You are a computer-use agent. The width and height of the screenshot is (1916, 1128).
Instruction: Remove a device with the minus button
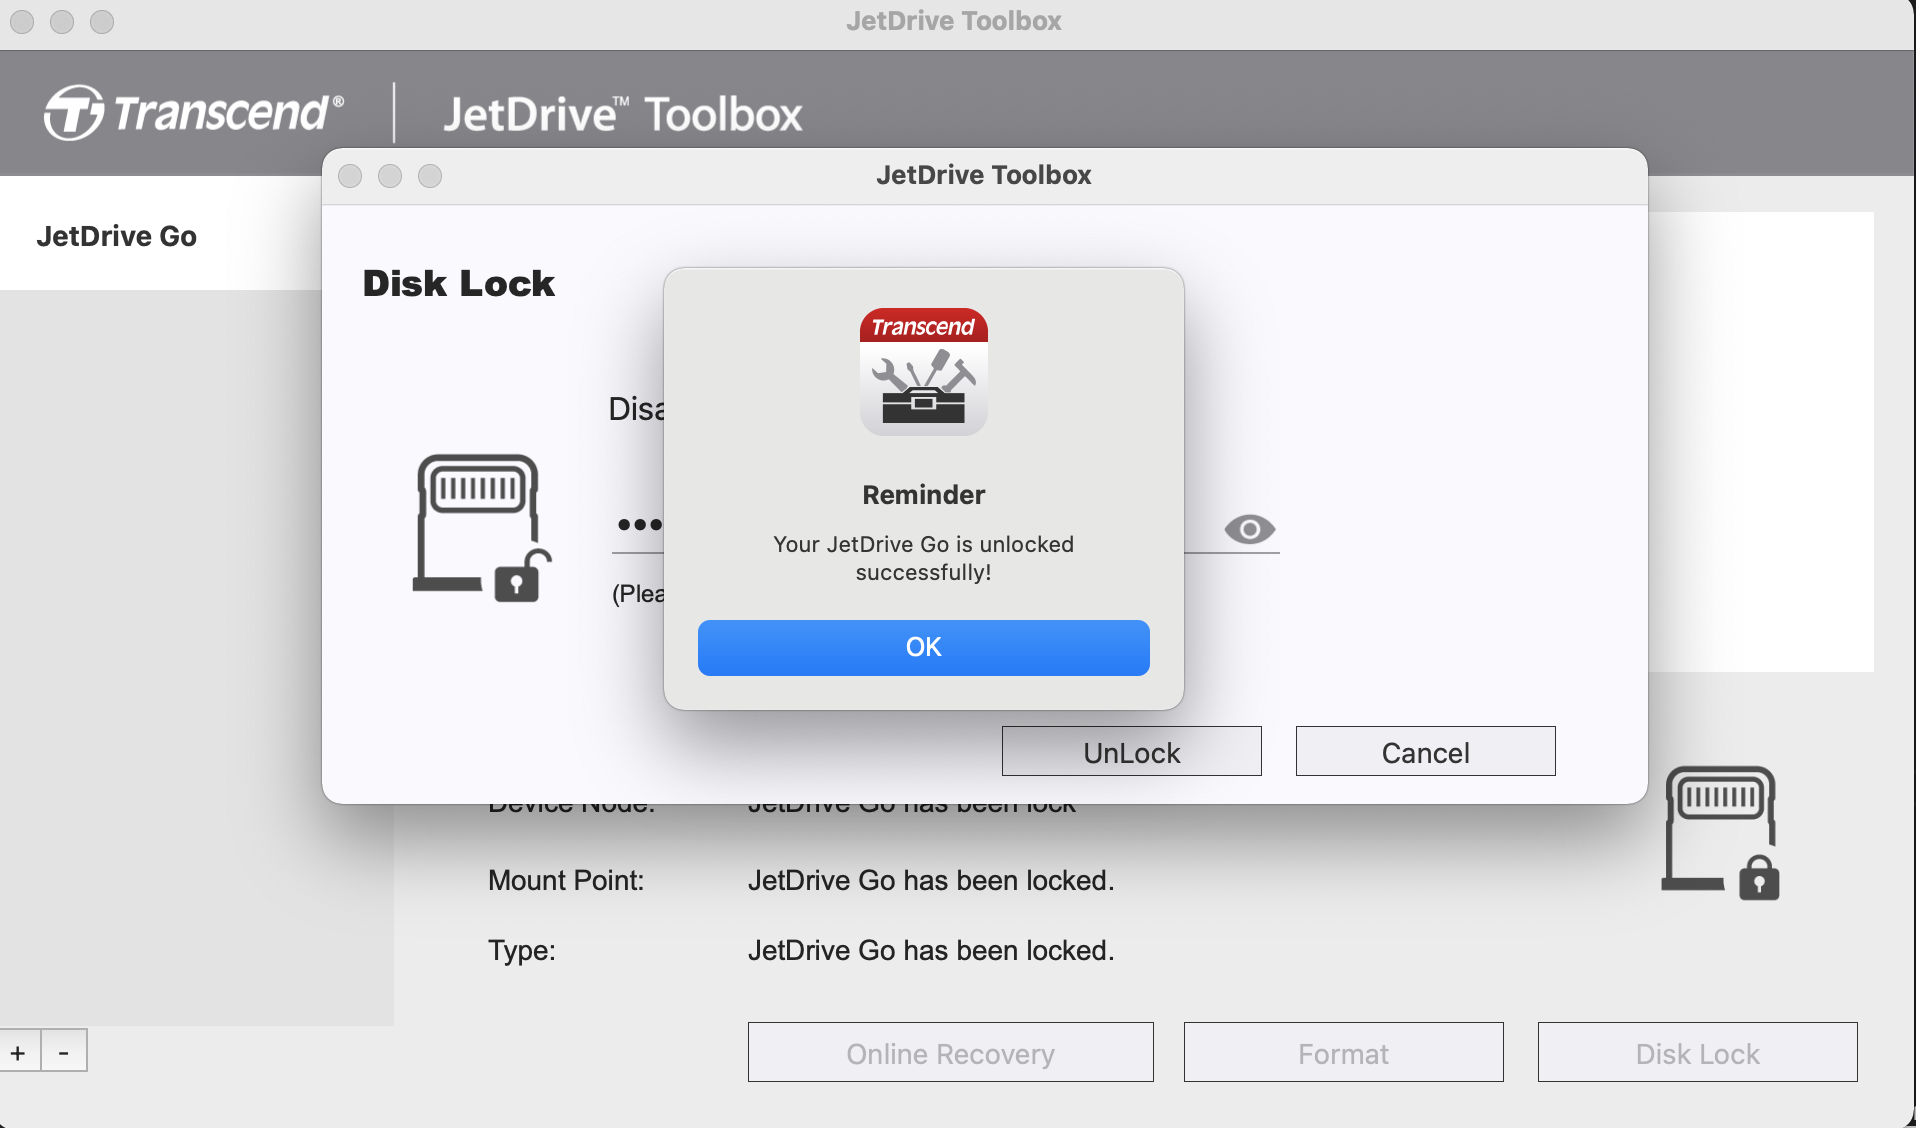point(64,1052)
